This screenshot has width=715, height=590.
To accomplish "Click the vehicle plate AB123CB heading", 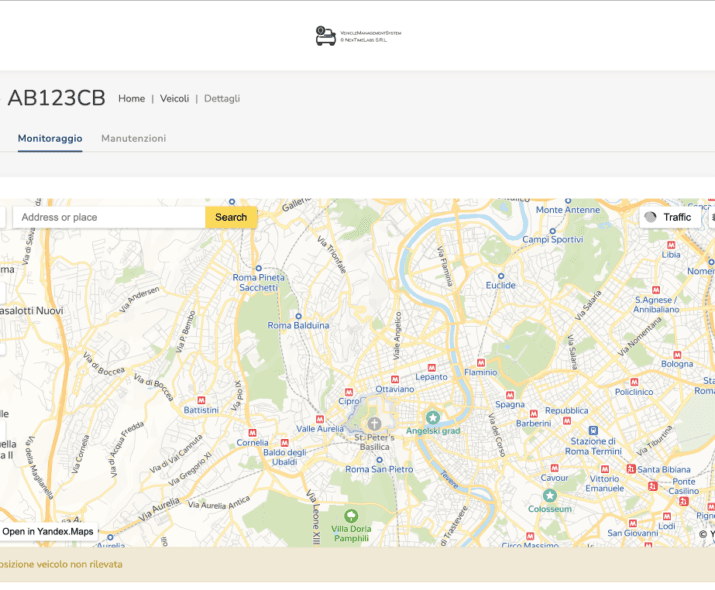I will (x=57, y=98).
